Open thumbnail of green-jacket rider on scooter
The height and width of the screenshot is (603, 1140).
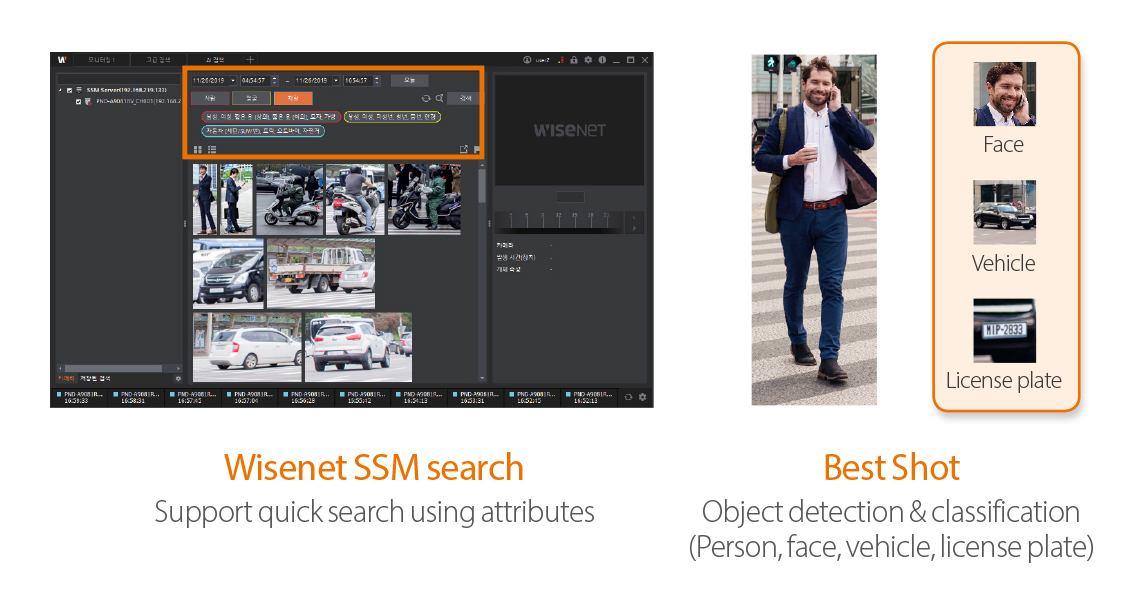pos(289,199)
